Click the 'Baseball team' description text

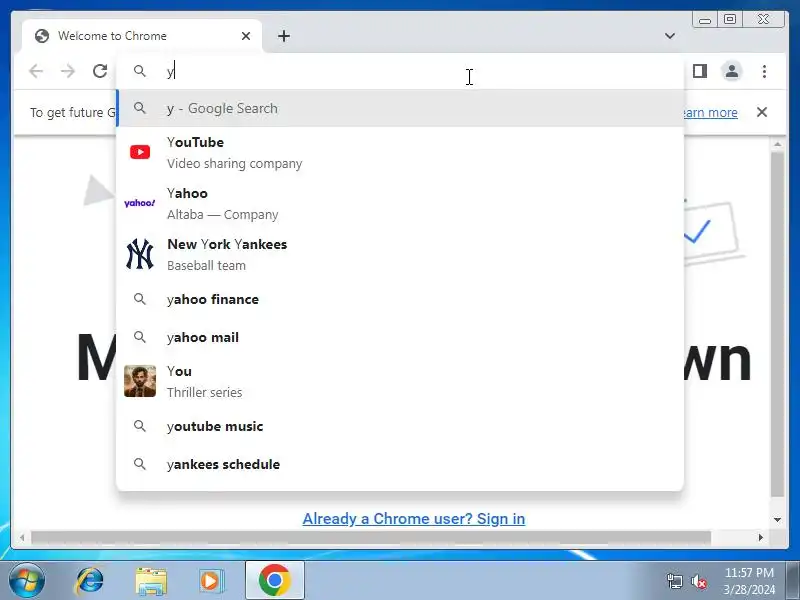tap(207, 265)
